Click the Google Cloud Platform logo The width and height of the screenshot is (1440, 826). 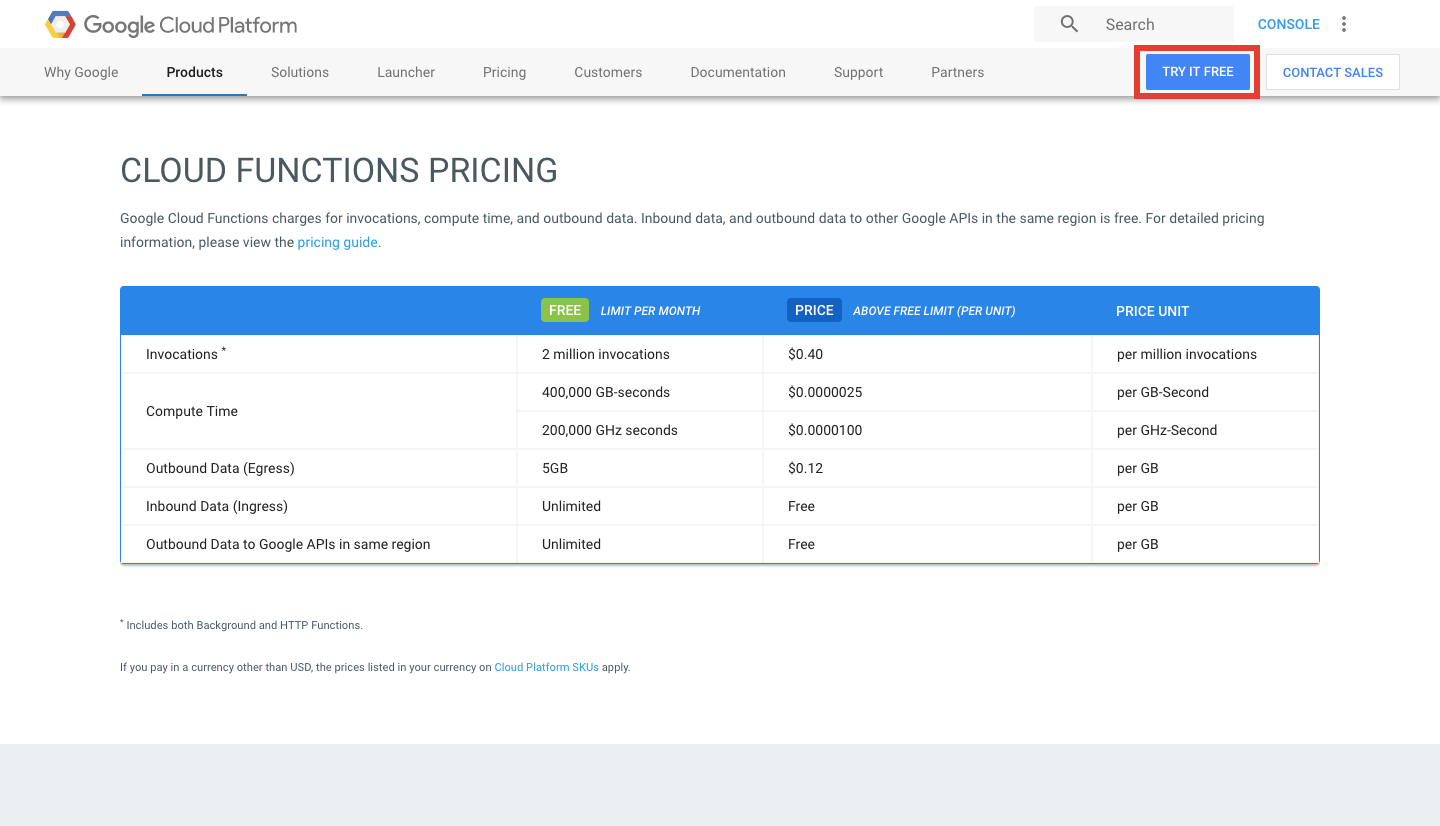[170, 24]
